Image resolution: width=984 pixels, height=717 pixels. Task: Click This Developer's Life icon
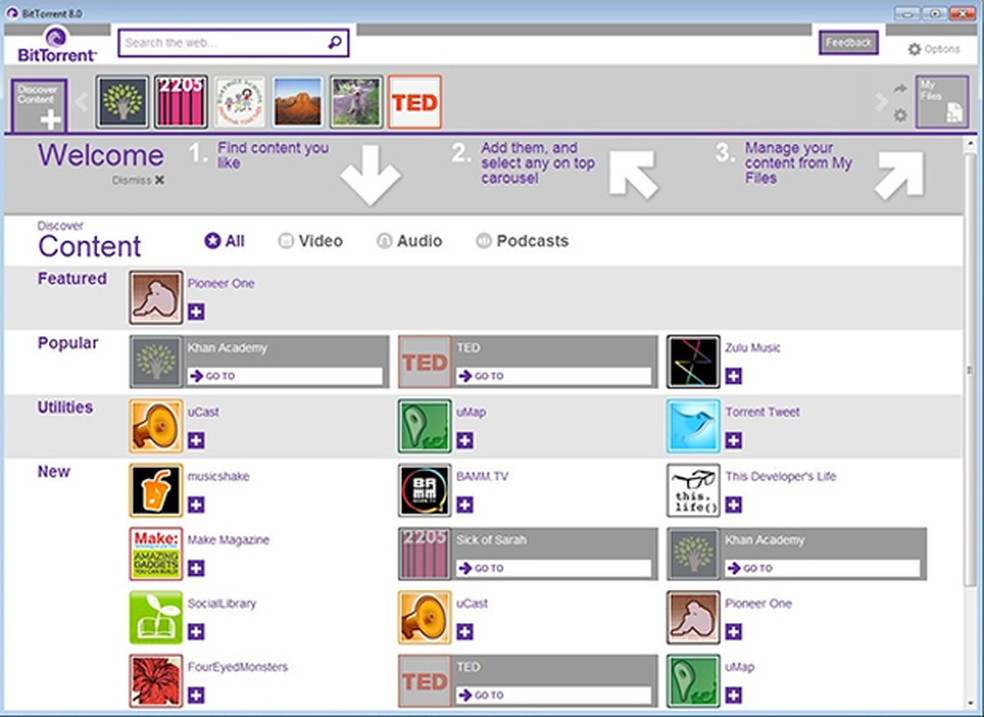(x=693, y=491)
